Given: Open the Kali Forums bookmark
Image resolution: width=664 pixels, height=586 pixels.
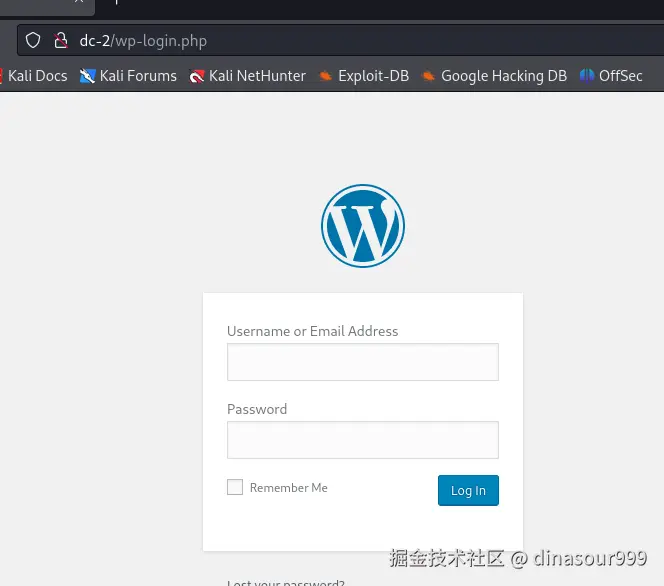Looking at the screenshot, I should [128, 76].
